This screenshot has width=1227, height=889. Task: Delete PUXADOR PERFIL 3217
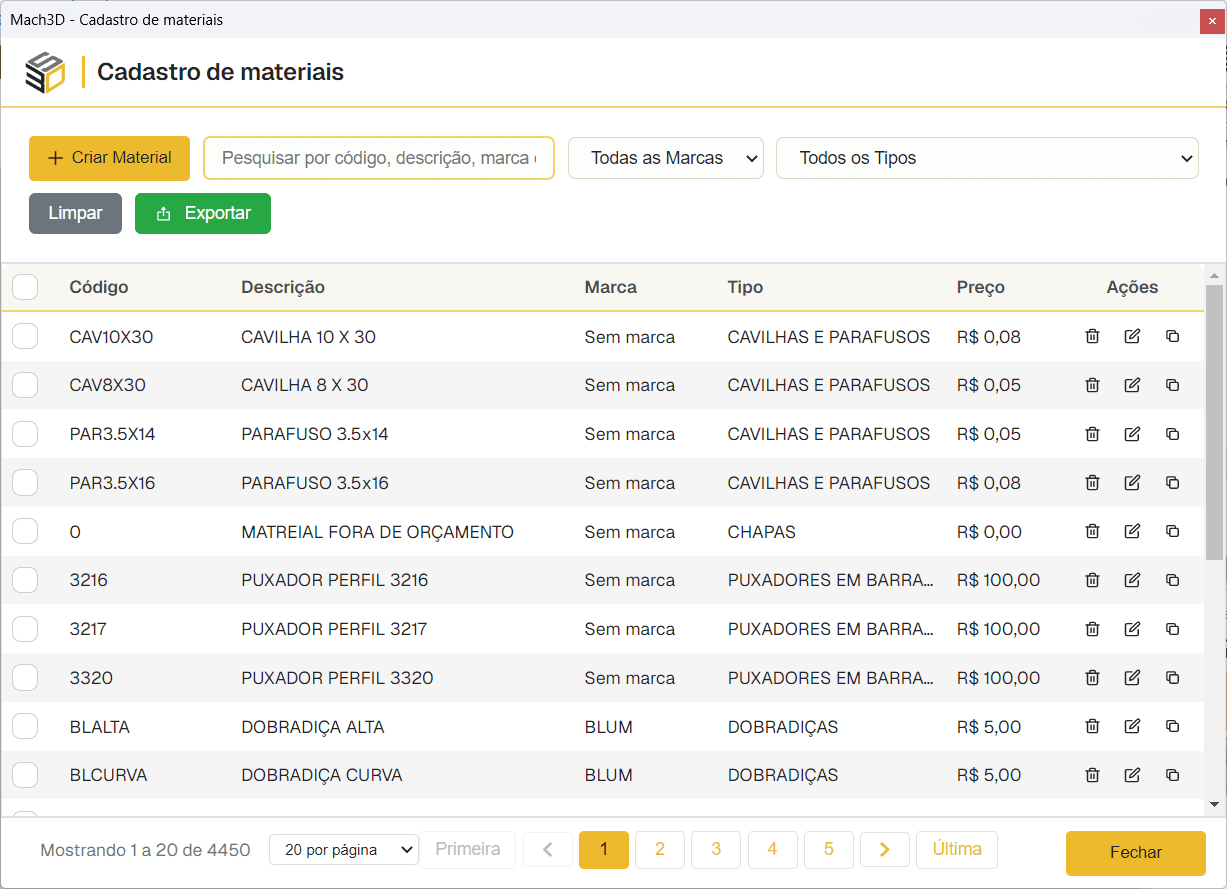point(1092,629)
